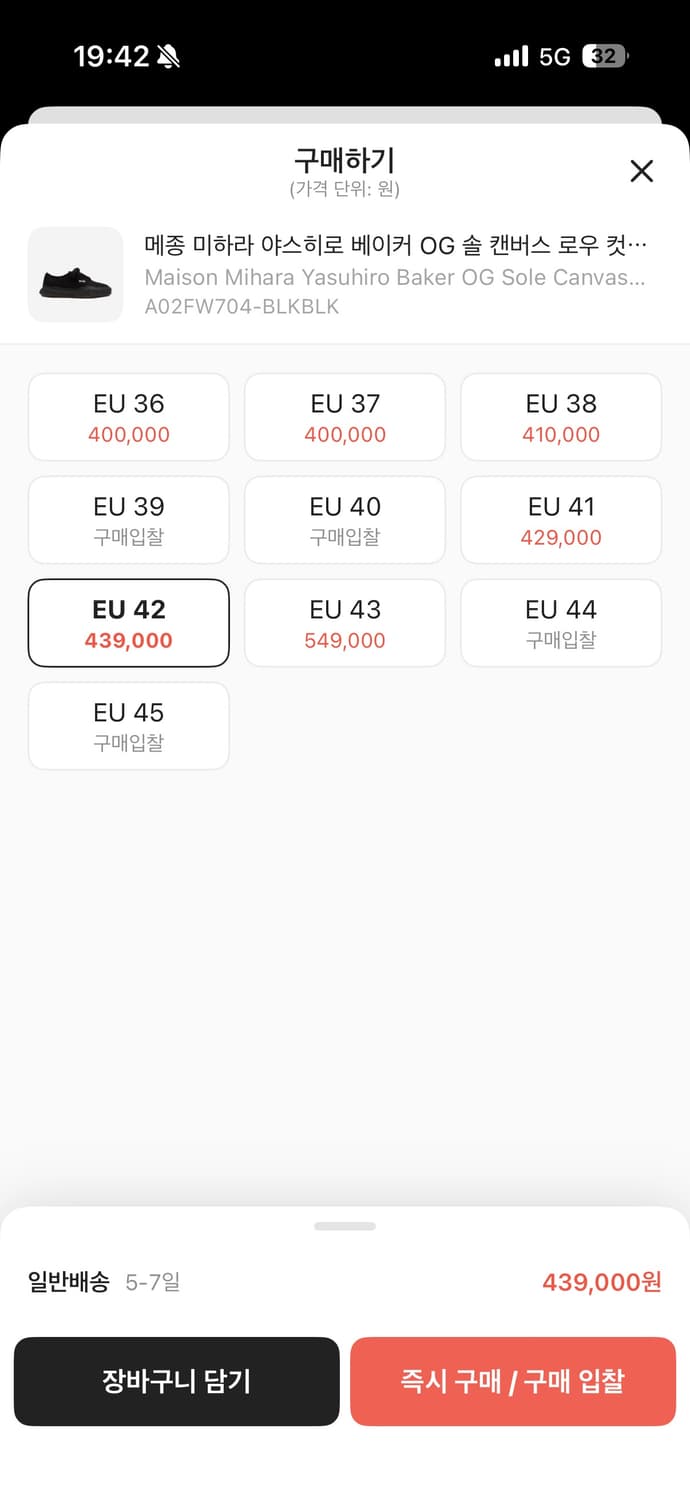
Task: Tap the 439,000원 total price
Action: click(x=601, y=1282)
